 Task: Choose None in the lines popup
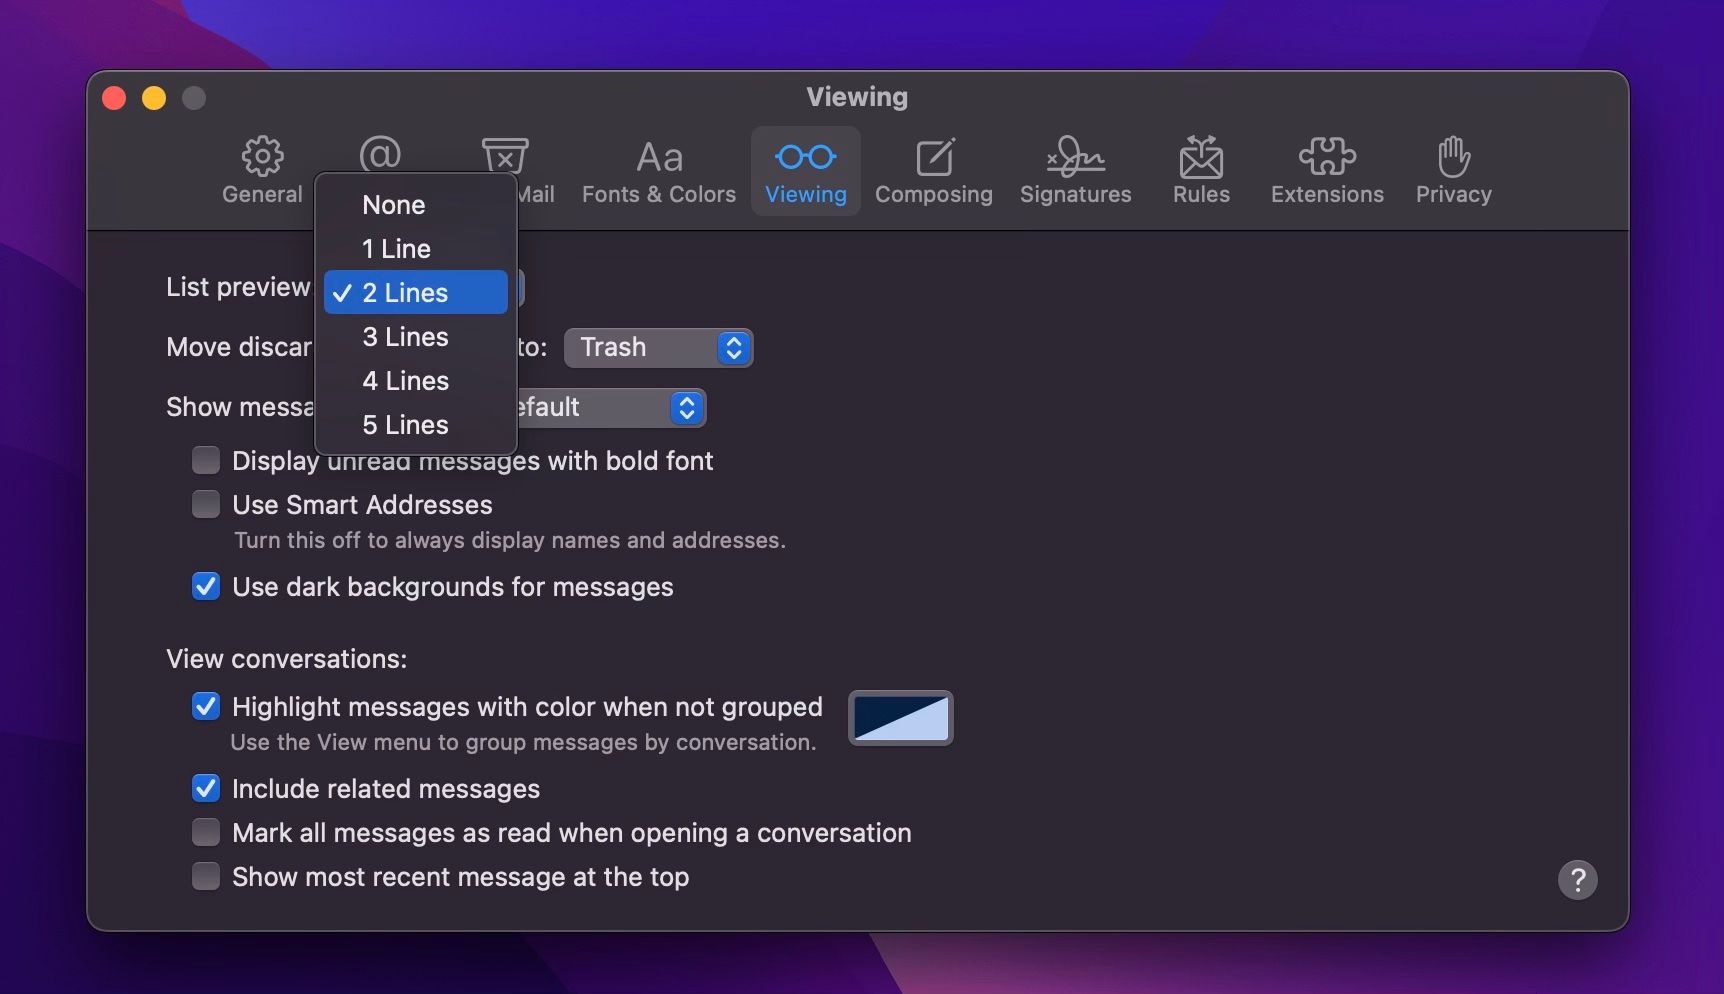(x=393, y=204)
